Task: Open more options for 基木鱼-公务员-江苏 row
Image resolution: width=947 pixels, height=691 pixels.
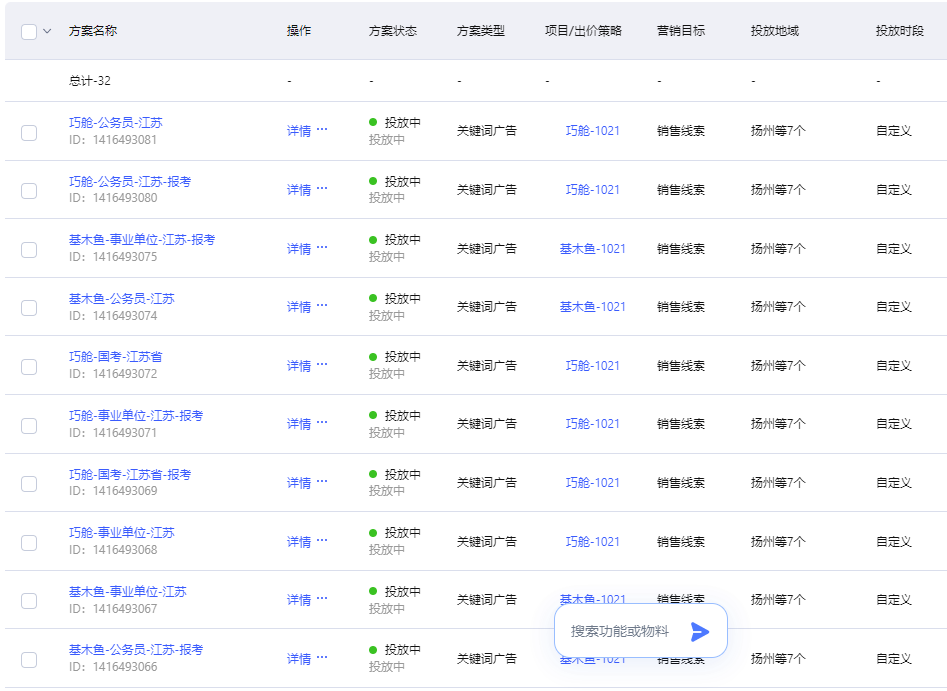Action: tap(322, 306)
